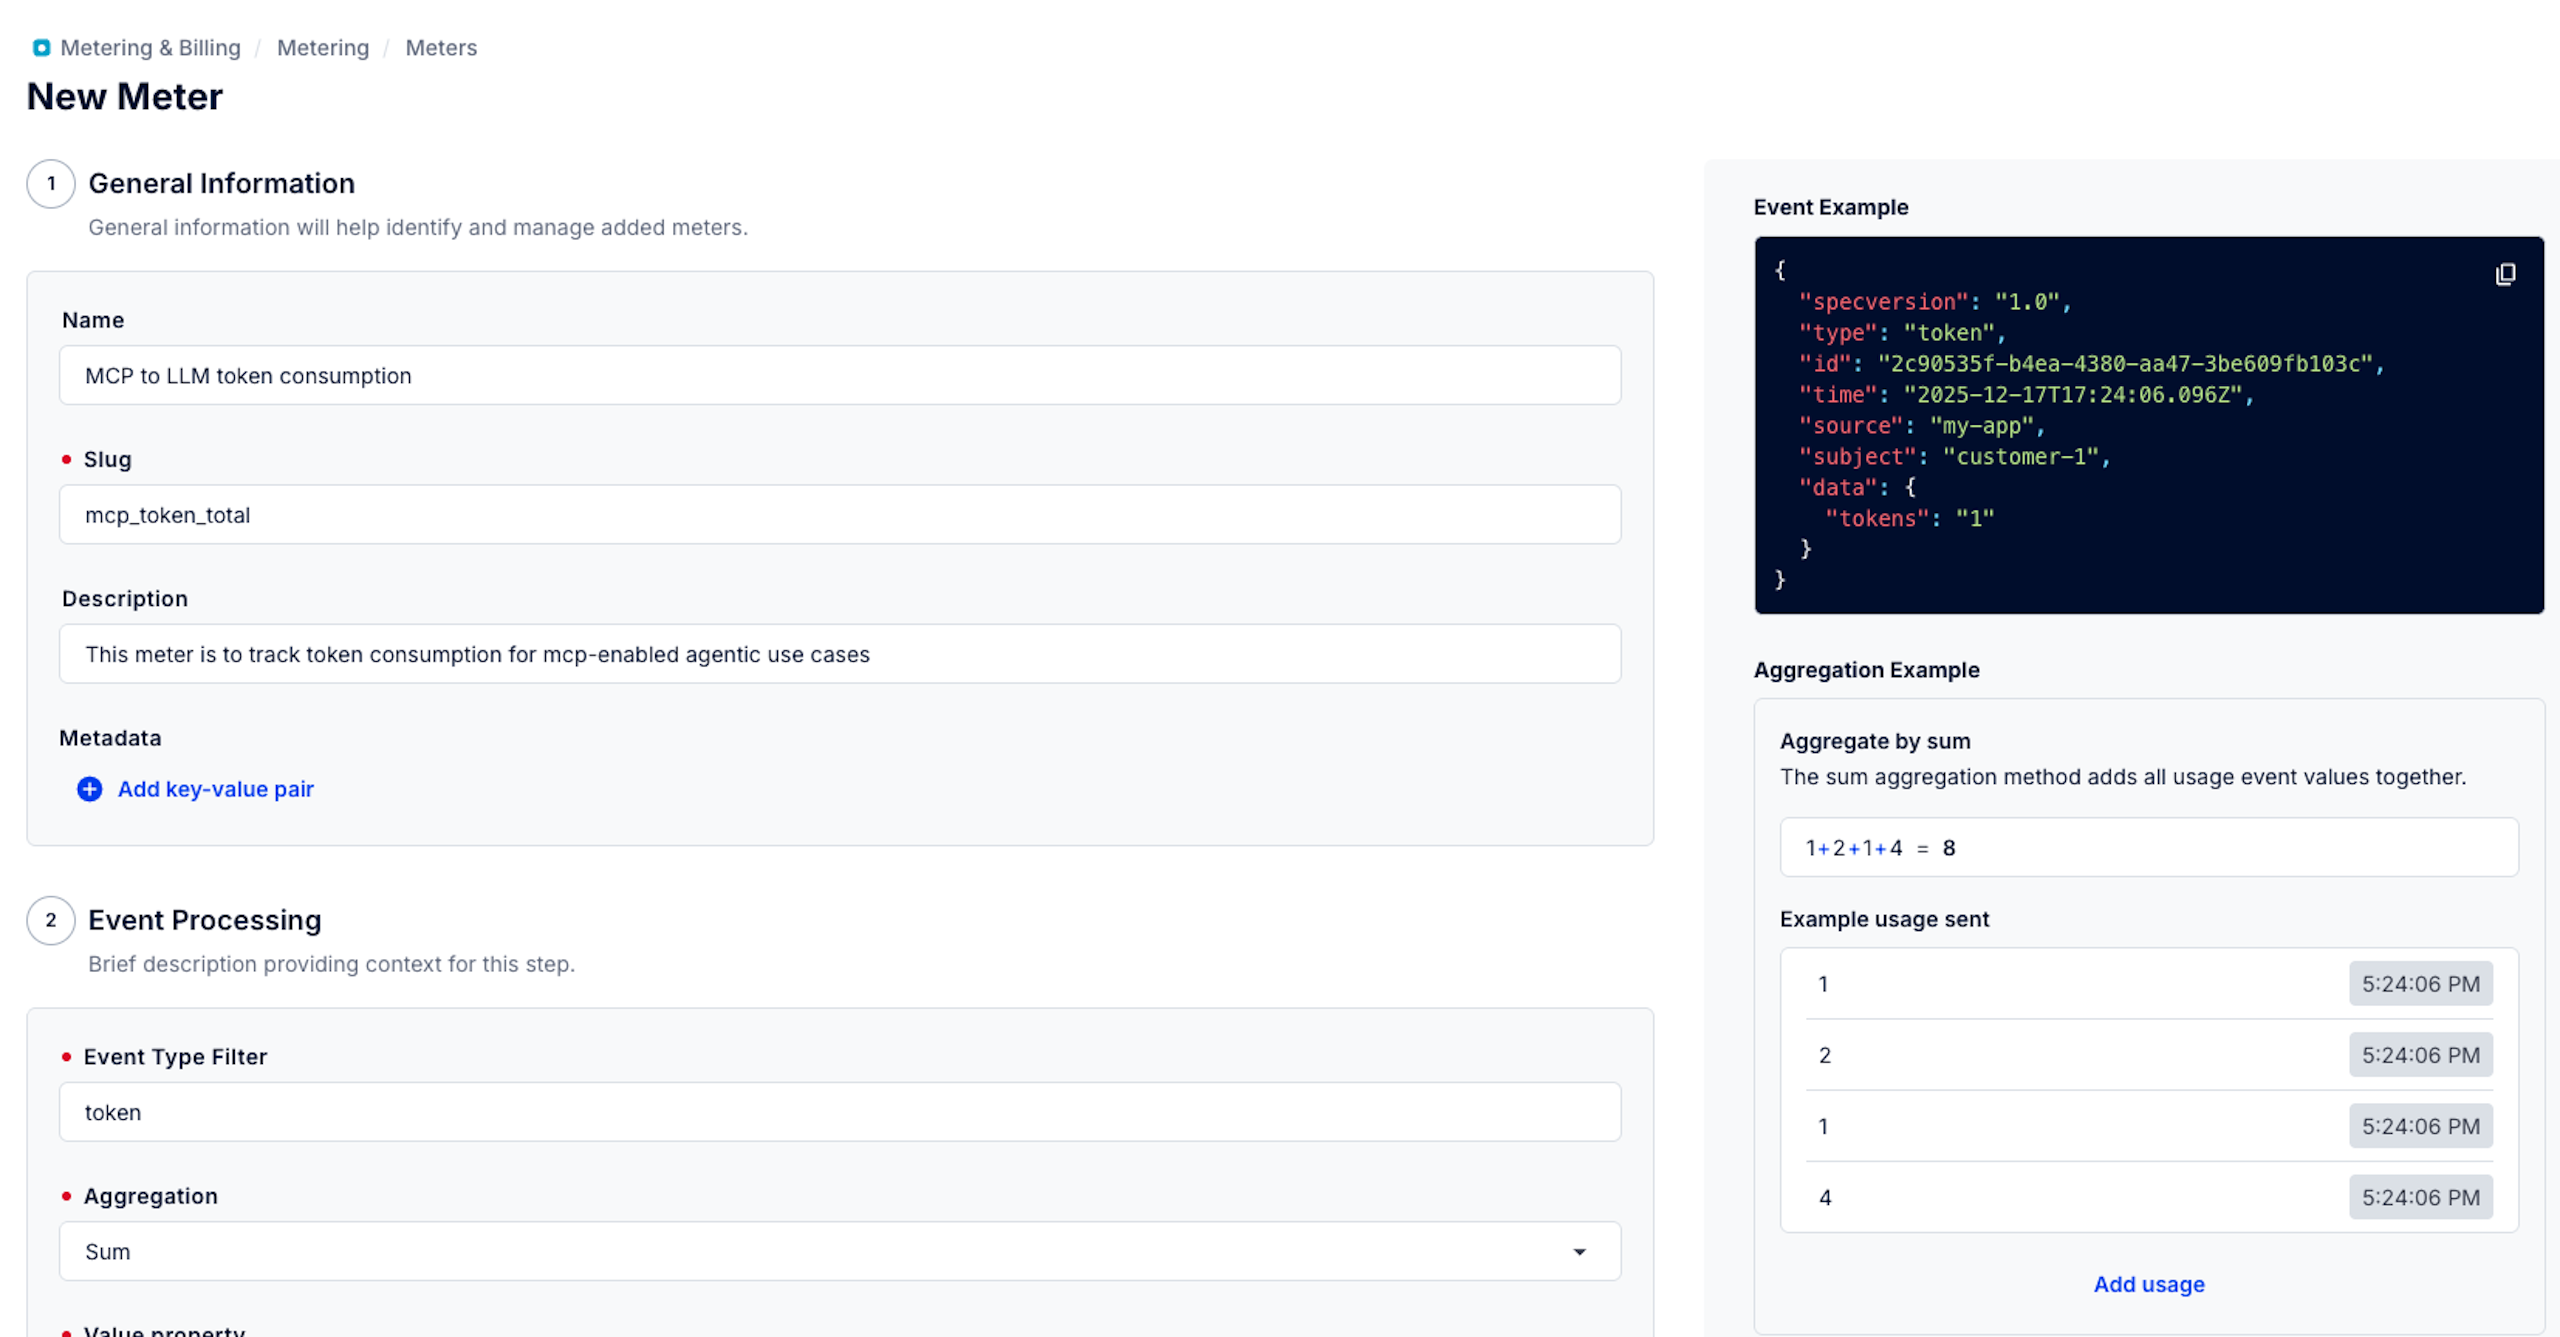Click step 2 Event Processing circle
Image resolution: width=2560 pixels, height=1337 pixels.
tap(51, 920)
